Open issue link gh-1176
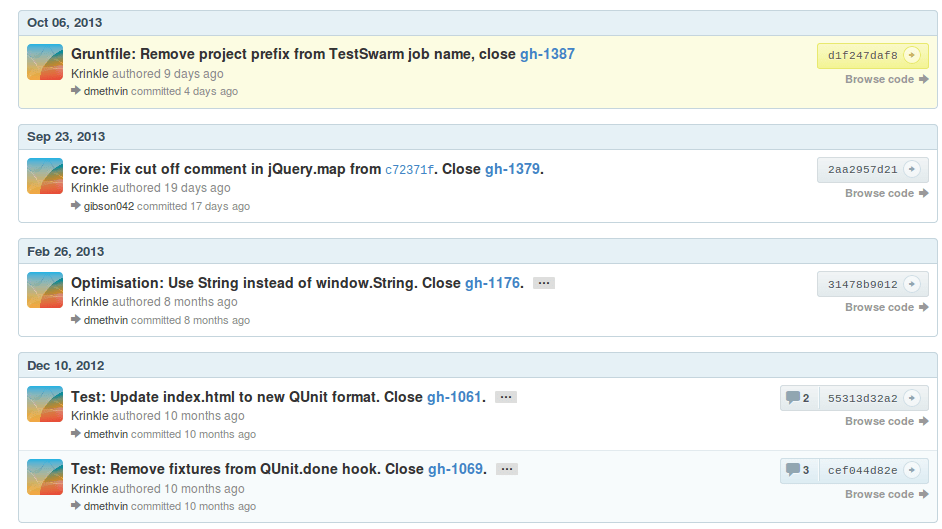 point(493,283)
